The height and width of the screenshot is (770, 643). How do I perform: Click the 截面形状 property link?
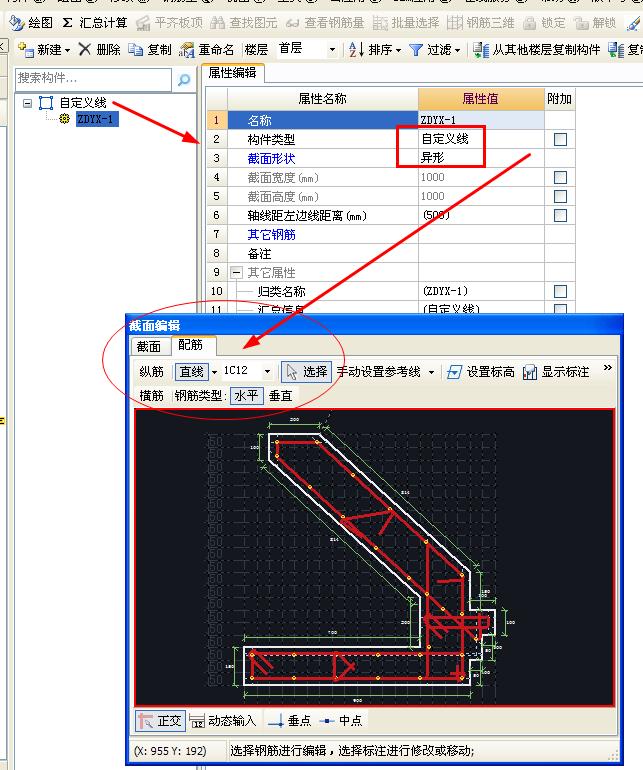pos(271,159)
